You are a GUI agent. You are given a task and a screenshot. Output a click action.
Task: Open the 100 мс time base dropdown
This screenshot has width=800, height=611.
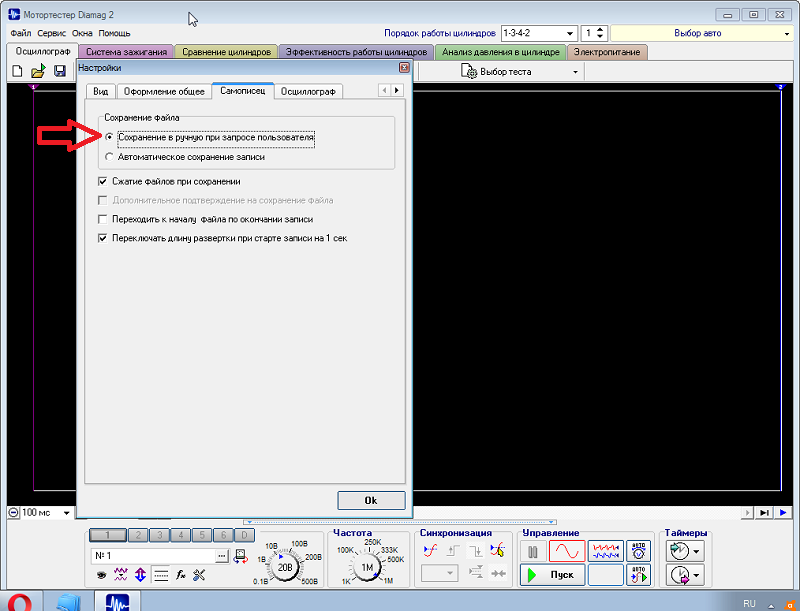tap(66, 513)
